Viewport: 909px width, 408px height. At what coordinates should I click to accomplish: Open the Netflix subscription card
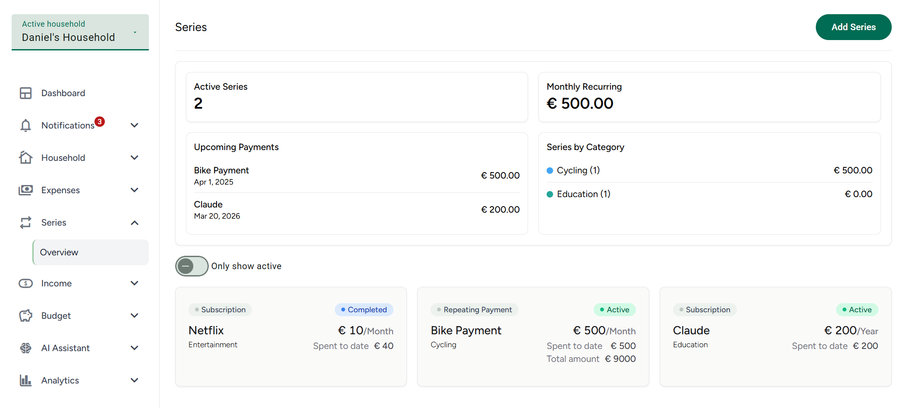click(291, 337)
